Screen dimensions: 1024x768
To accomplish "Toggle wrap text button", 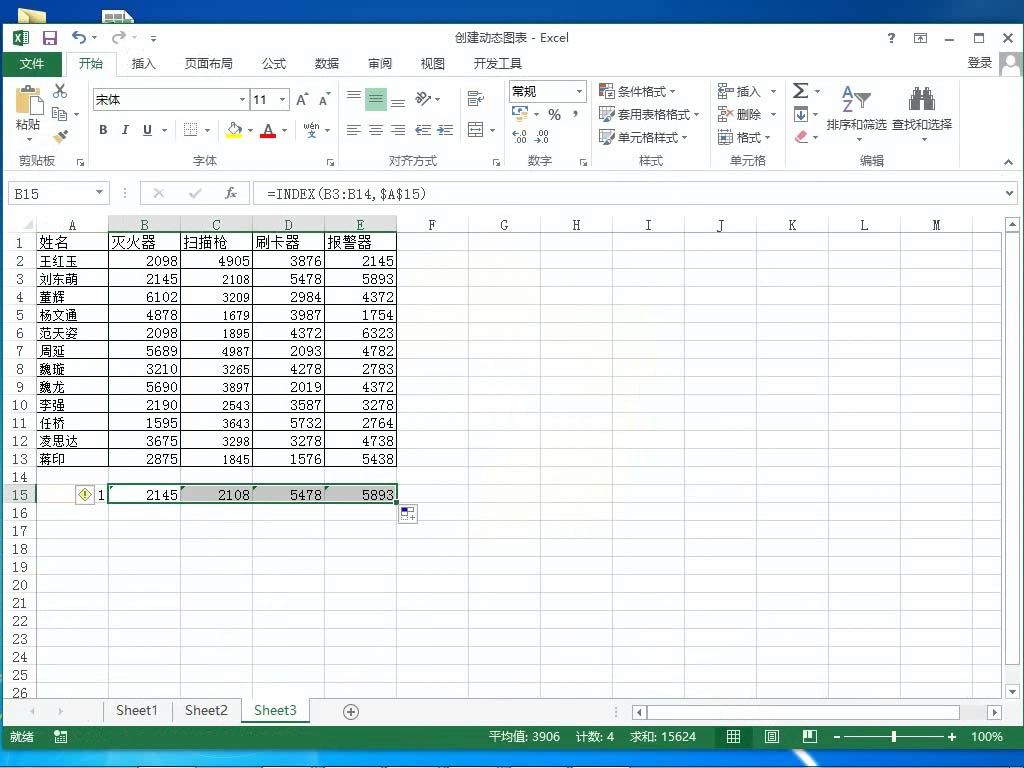I will [475, 99].
